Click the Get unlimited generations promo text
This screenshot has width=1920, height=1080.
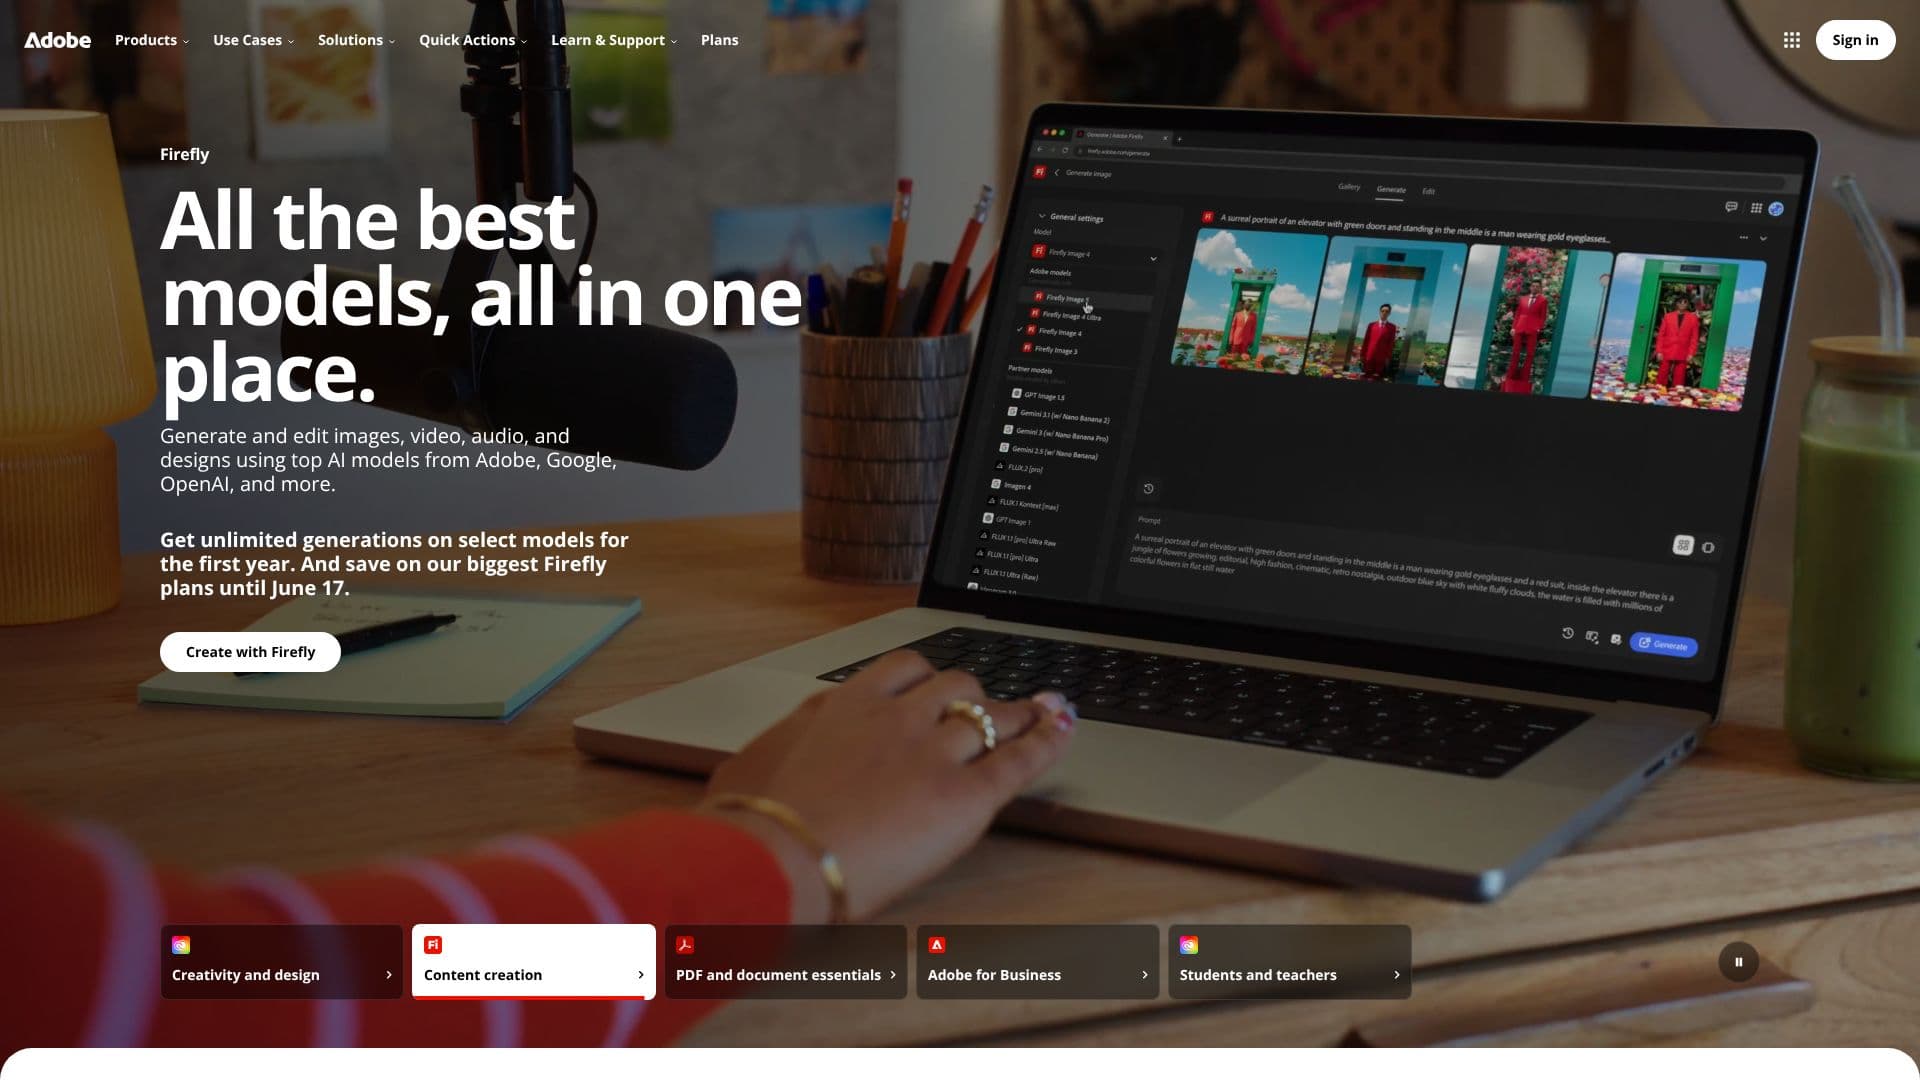tap(394, 564)
